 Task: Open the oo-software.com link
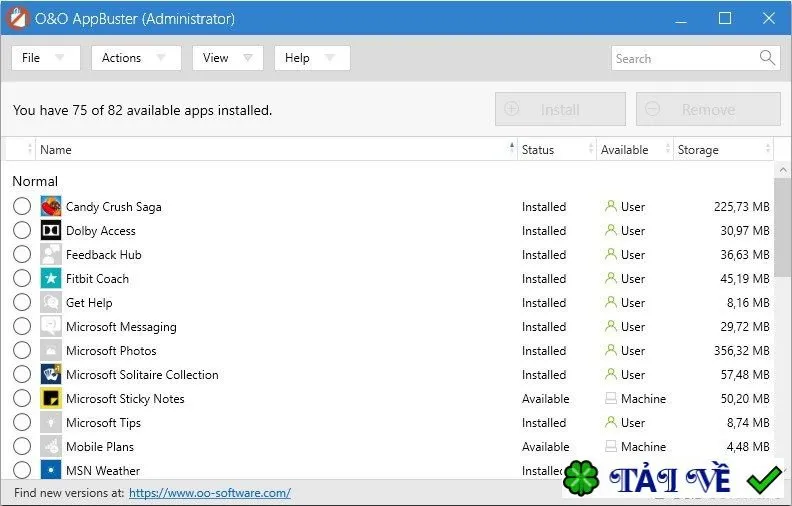tap(210, 493)
